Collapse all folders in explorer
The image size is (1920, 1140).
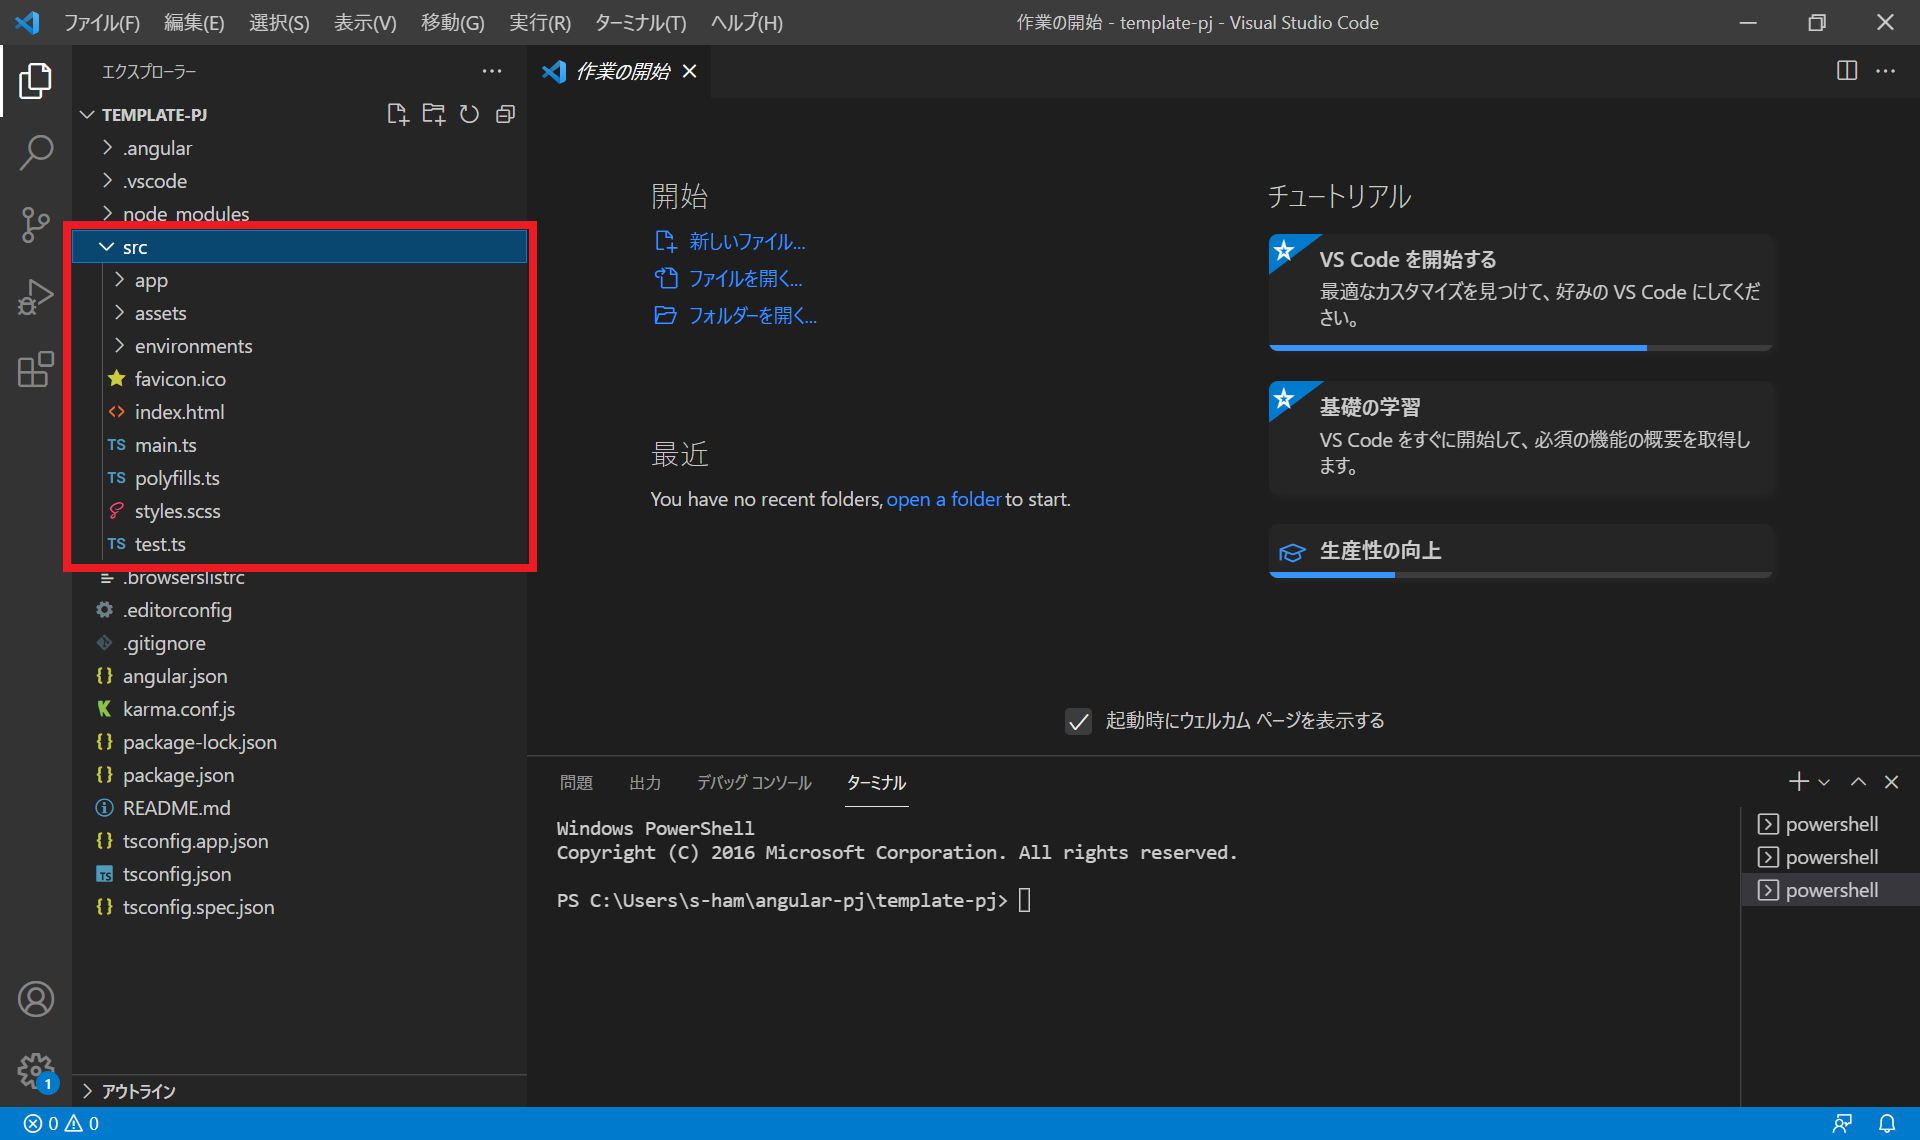pyautogui.click(x=505, y=114)
